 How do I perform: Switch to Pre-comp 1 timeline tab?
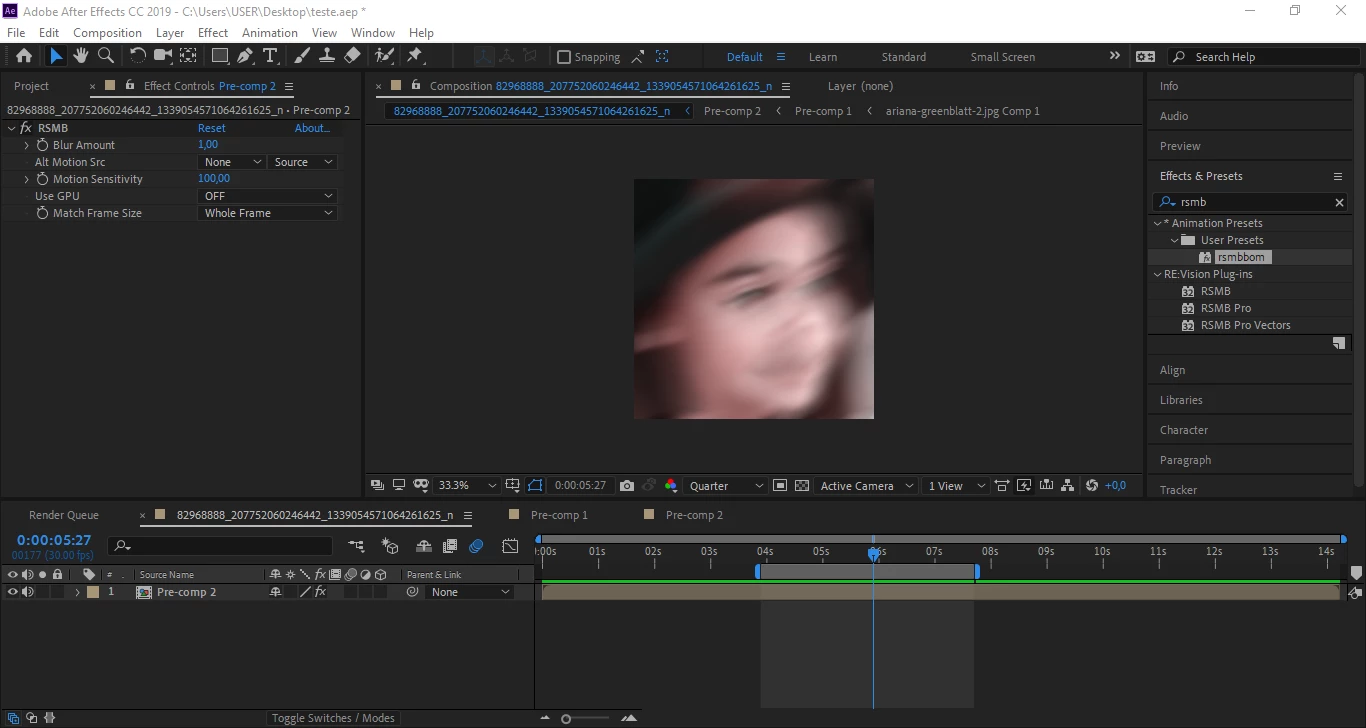[x=559, y=515]
